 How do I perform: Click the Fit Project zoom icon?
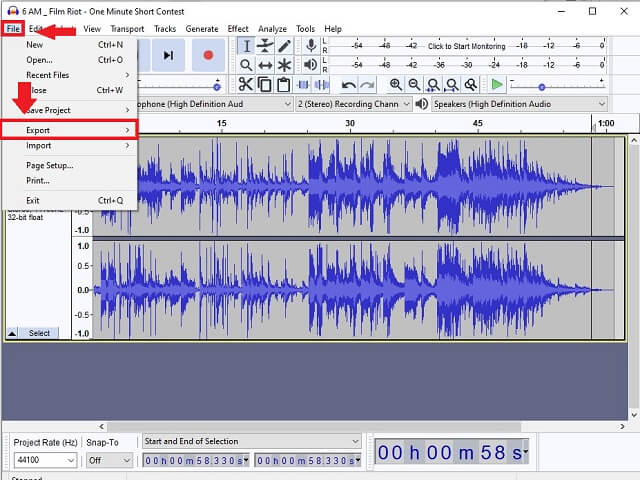pyautogui.click(x=452, y=84)
